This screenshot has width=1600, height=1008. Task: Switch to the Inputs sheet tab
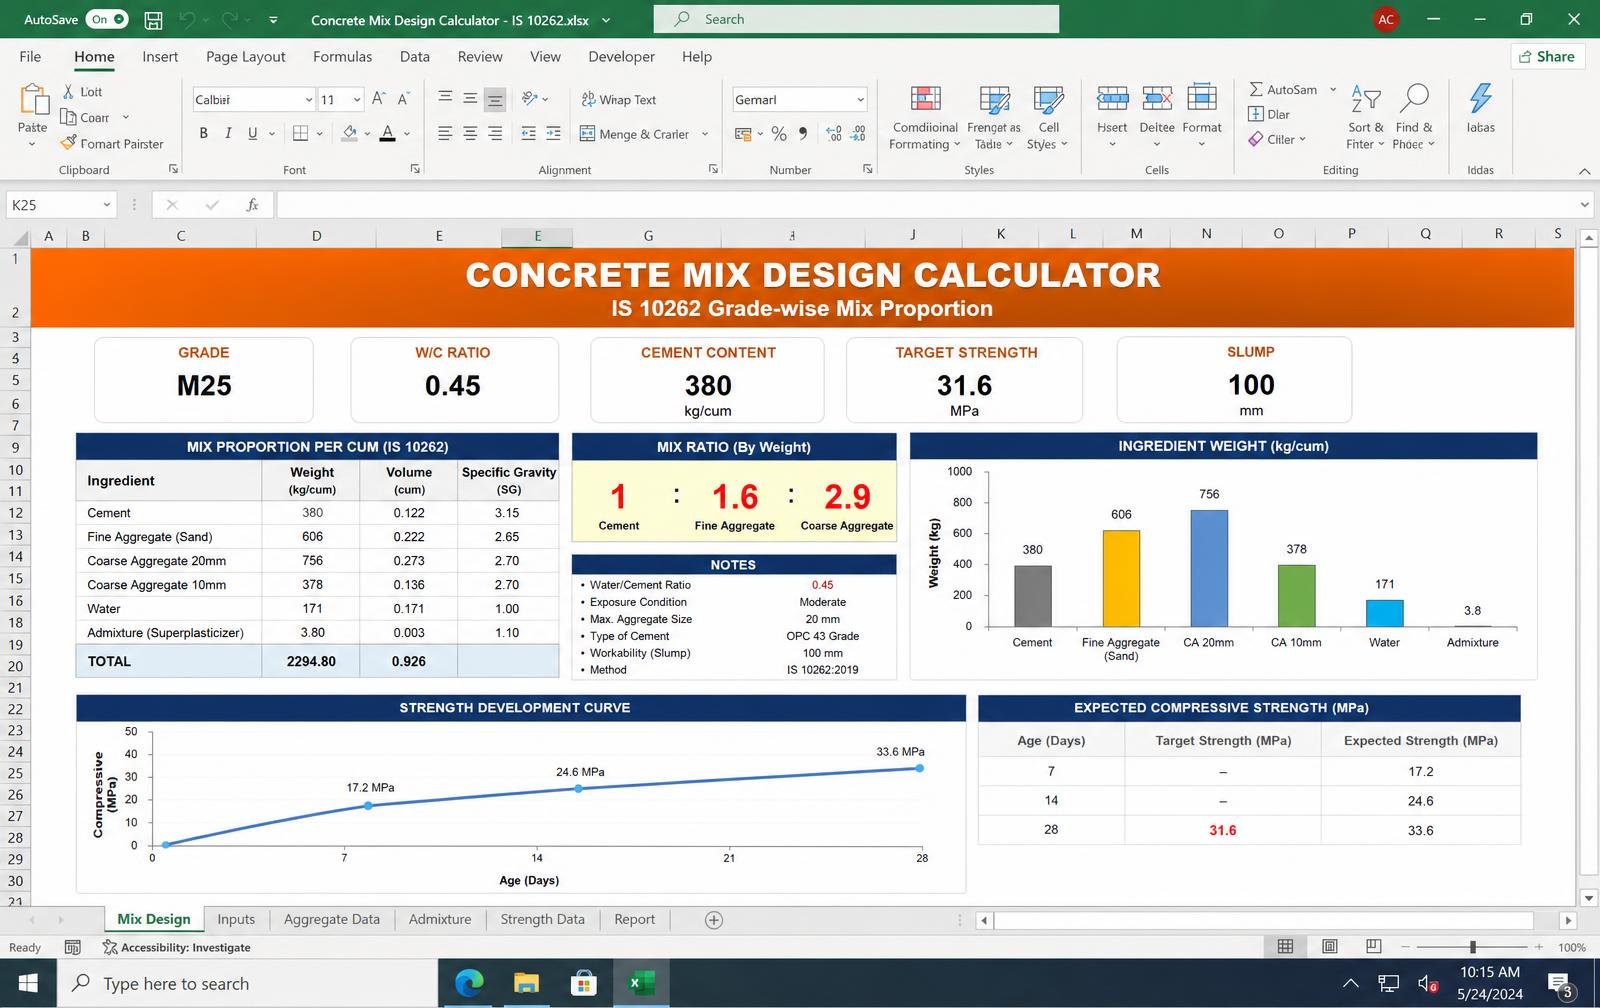[x=236, y=920]
